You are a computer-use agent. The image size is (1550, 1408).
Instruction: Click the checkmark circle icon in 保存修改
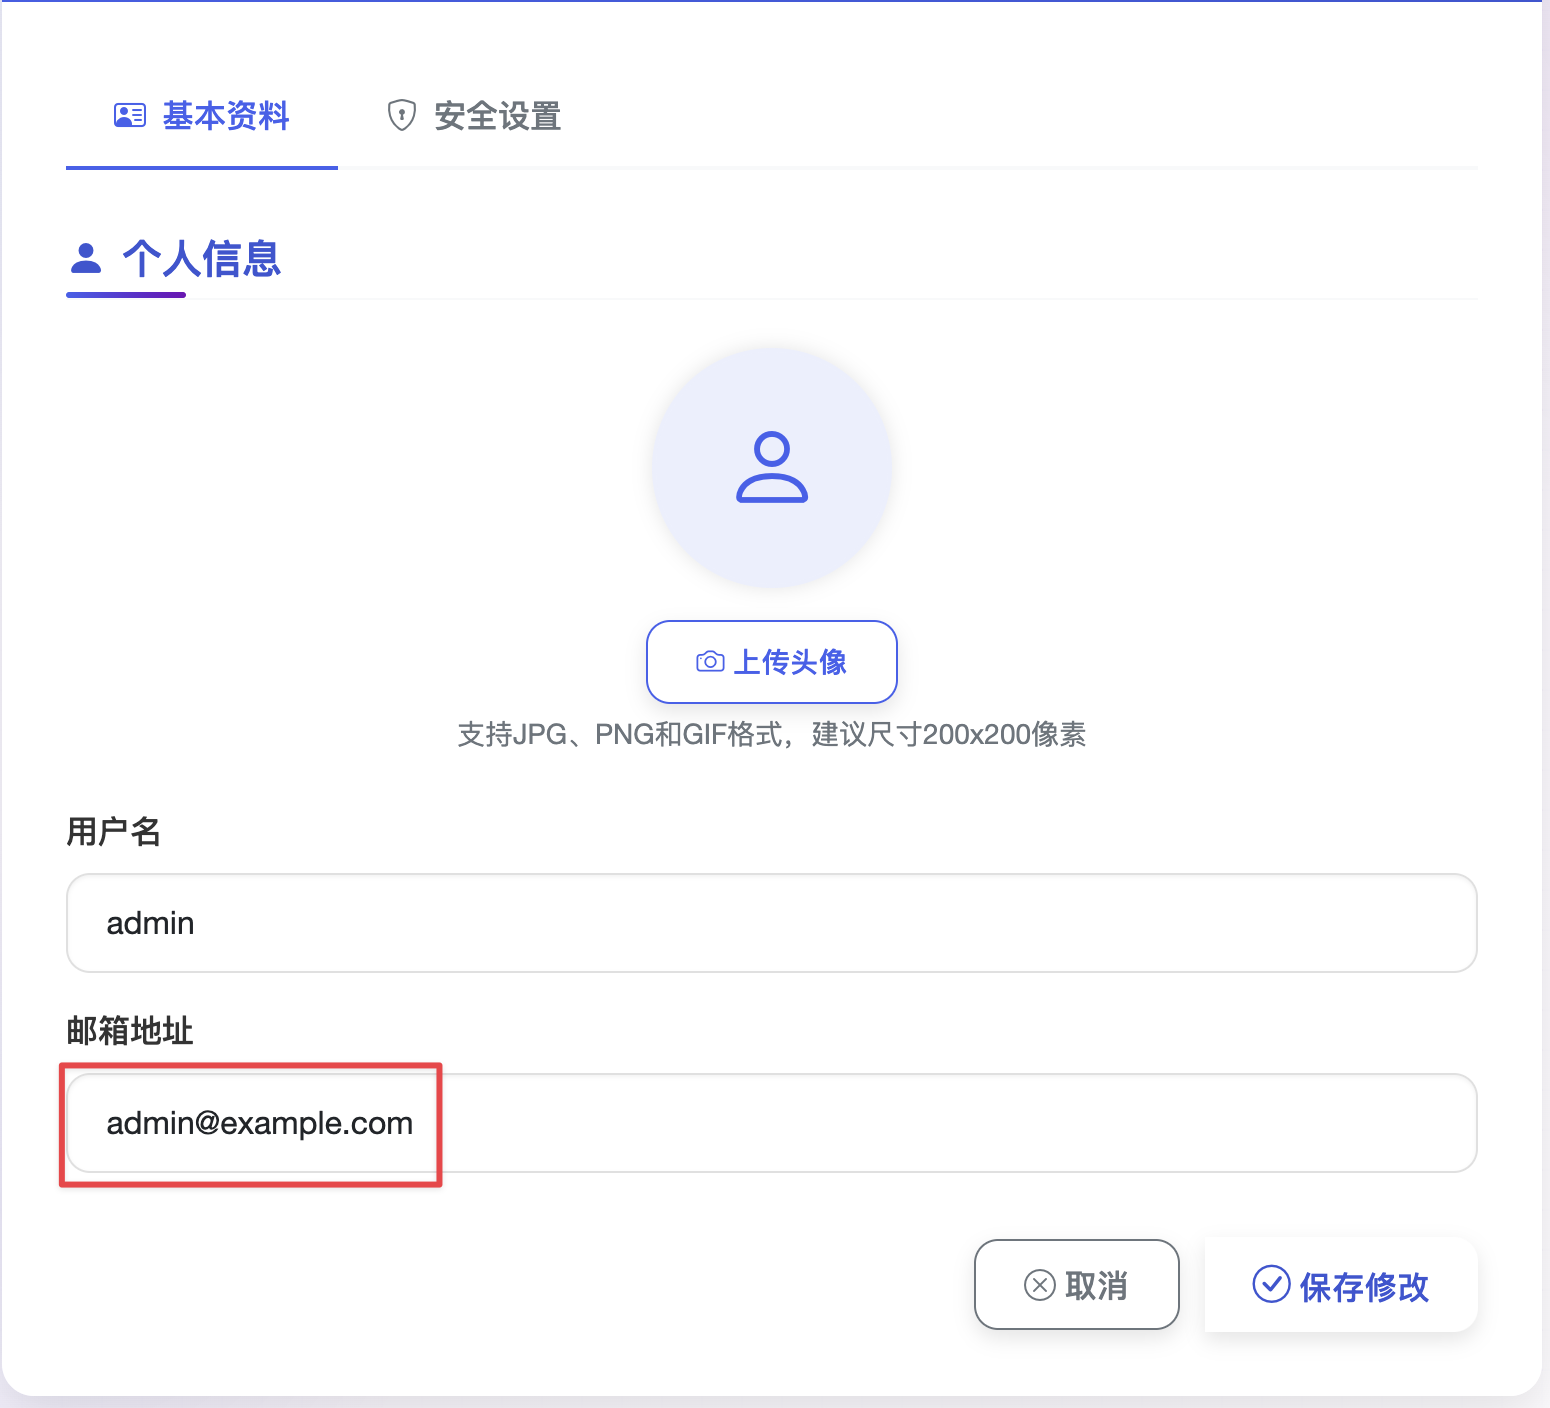[x=1271, y=1284]
